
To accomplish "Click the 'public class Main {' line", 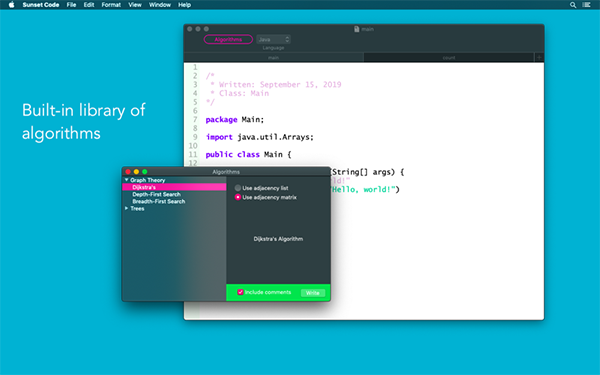I will tap(248, 155).
